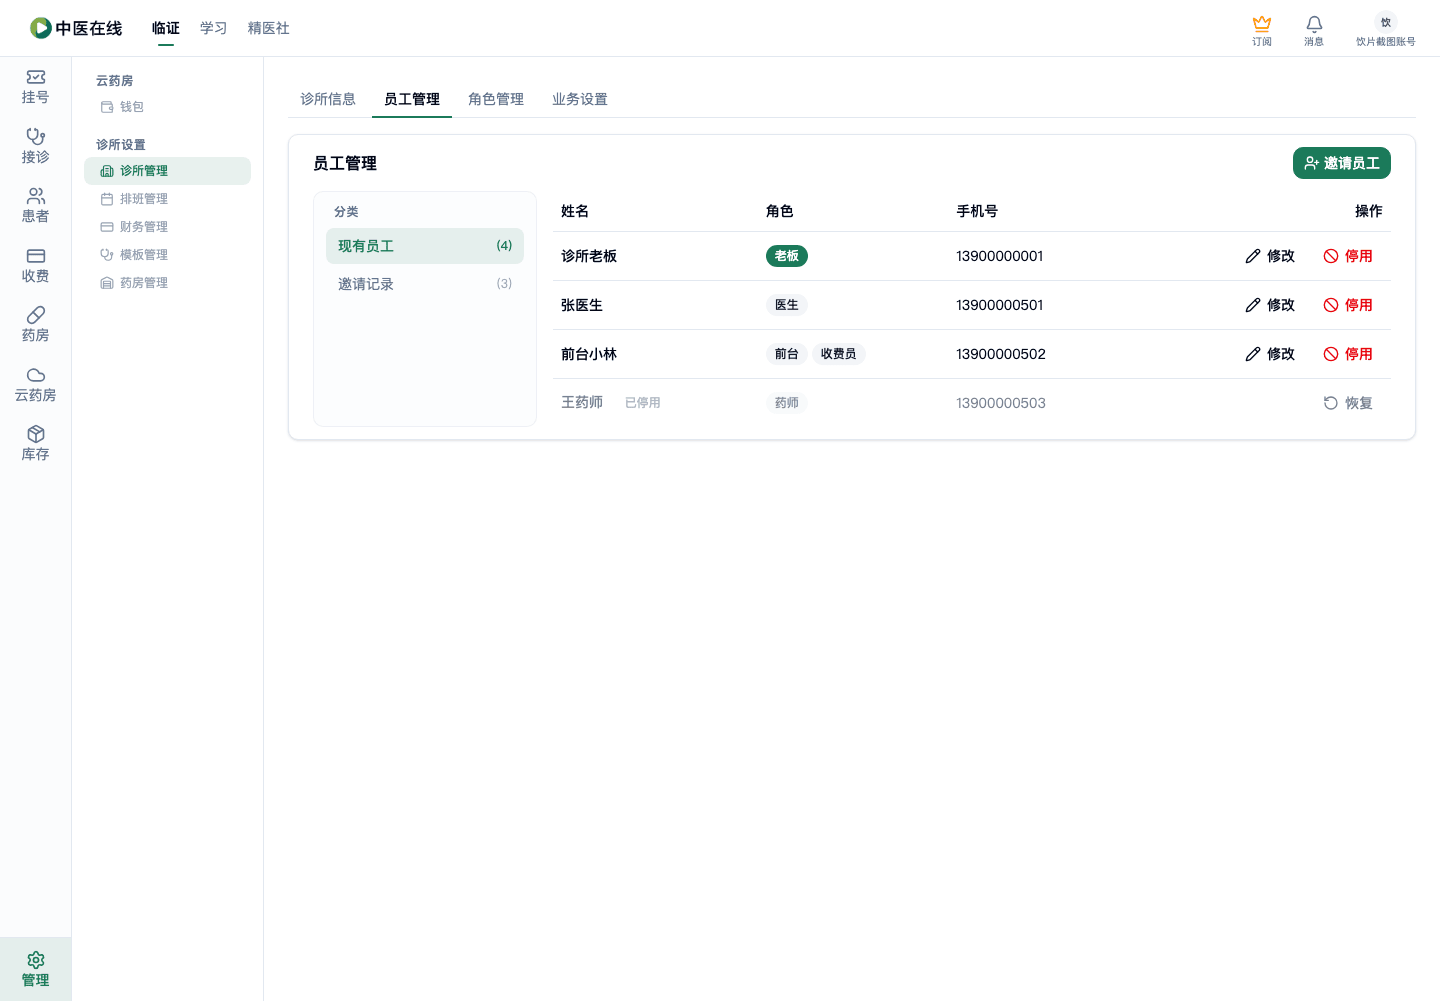Click the 老板 role badge
1440x1001 pixels.
(x=787, y=256)
